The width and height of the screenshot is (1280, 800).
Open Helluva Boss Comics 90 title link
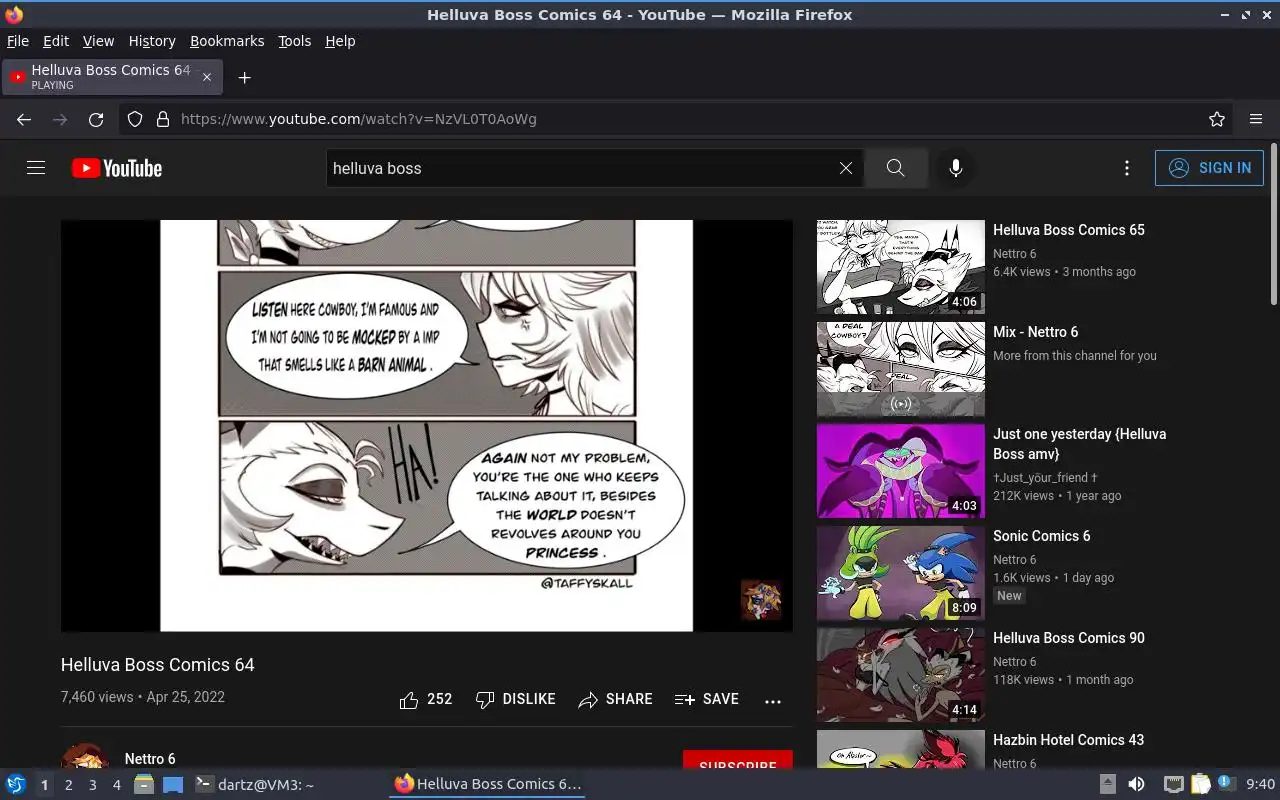1068,638
